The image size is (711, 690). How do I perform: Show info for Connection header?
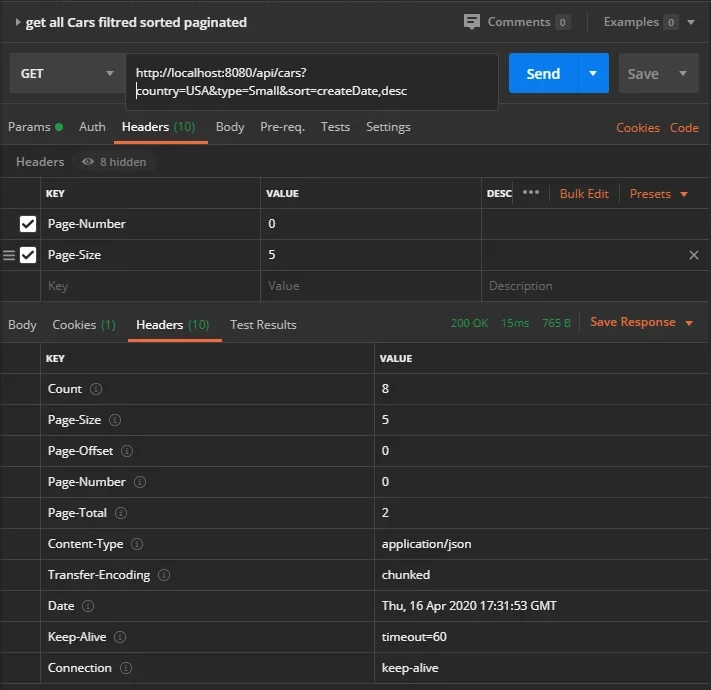(x=126, y=668)
